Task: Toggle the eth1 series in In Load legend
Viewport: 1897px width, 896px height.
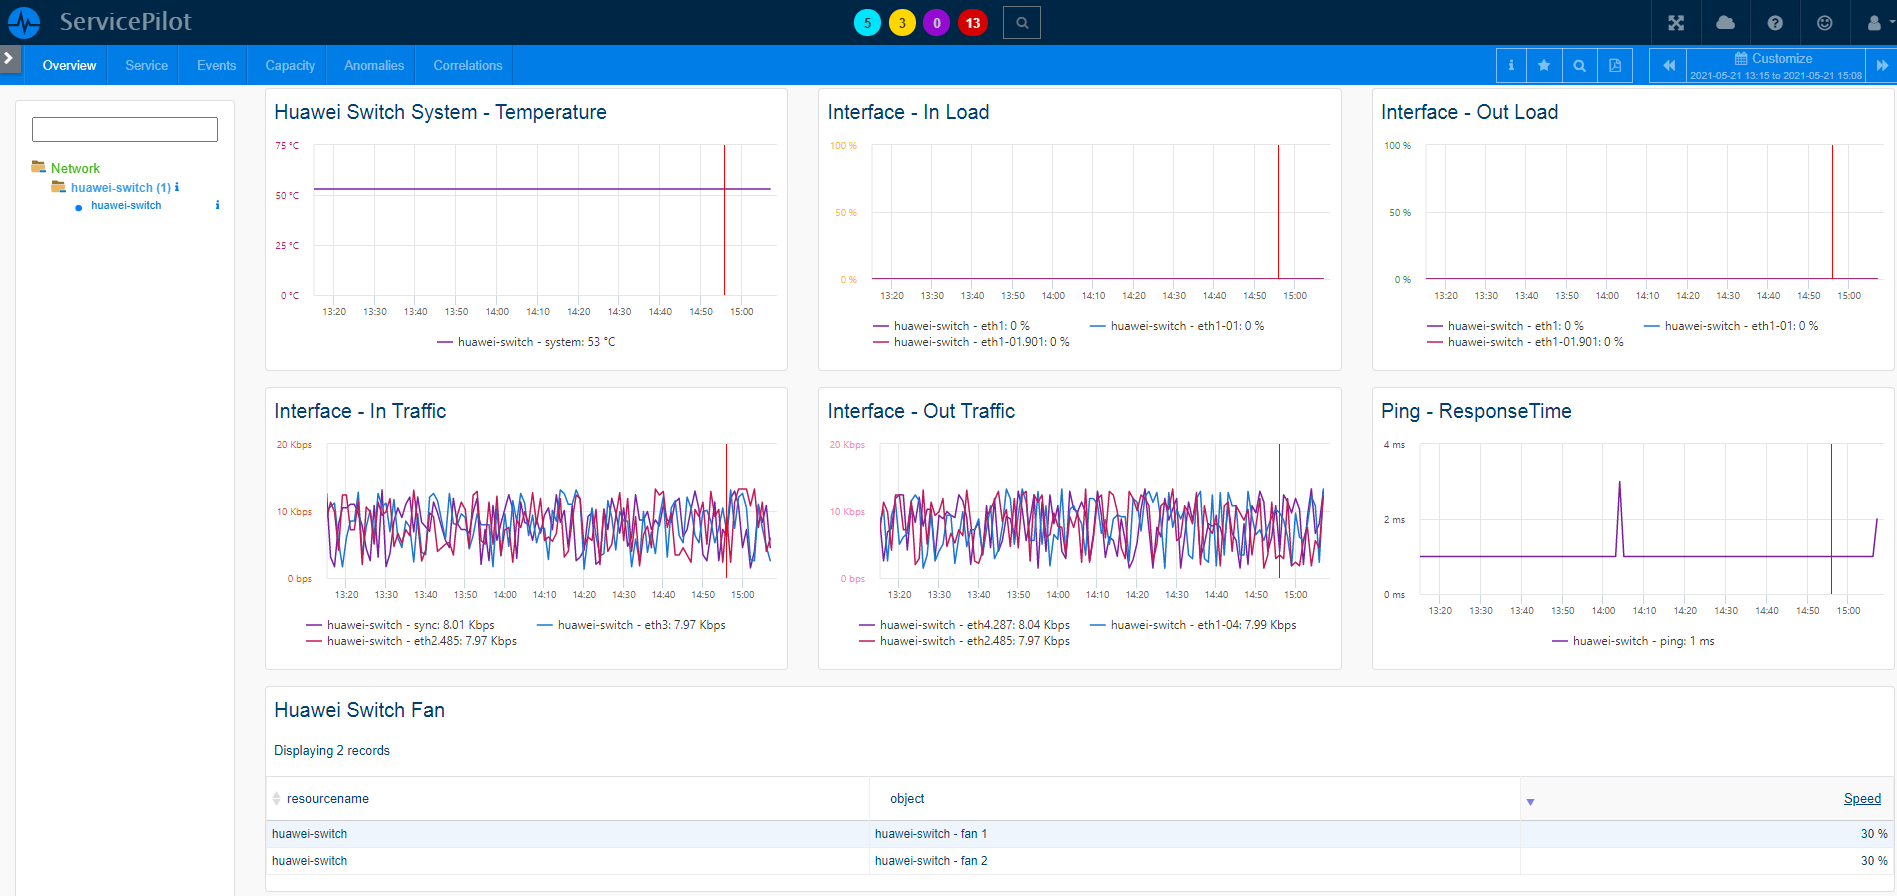Action: [x=951, y=326]
